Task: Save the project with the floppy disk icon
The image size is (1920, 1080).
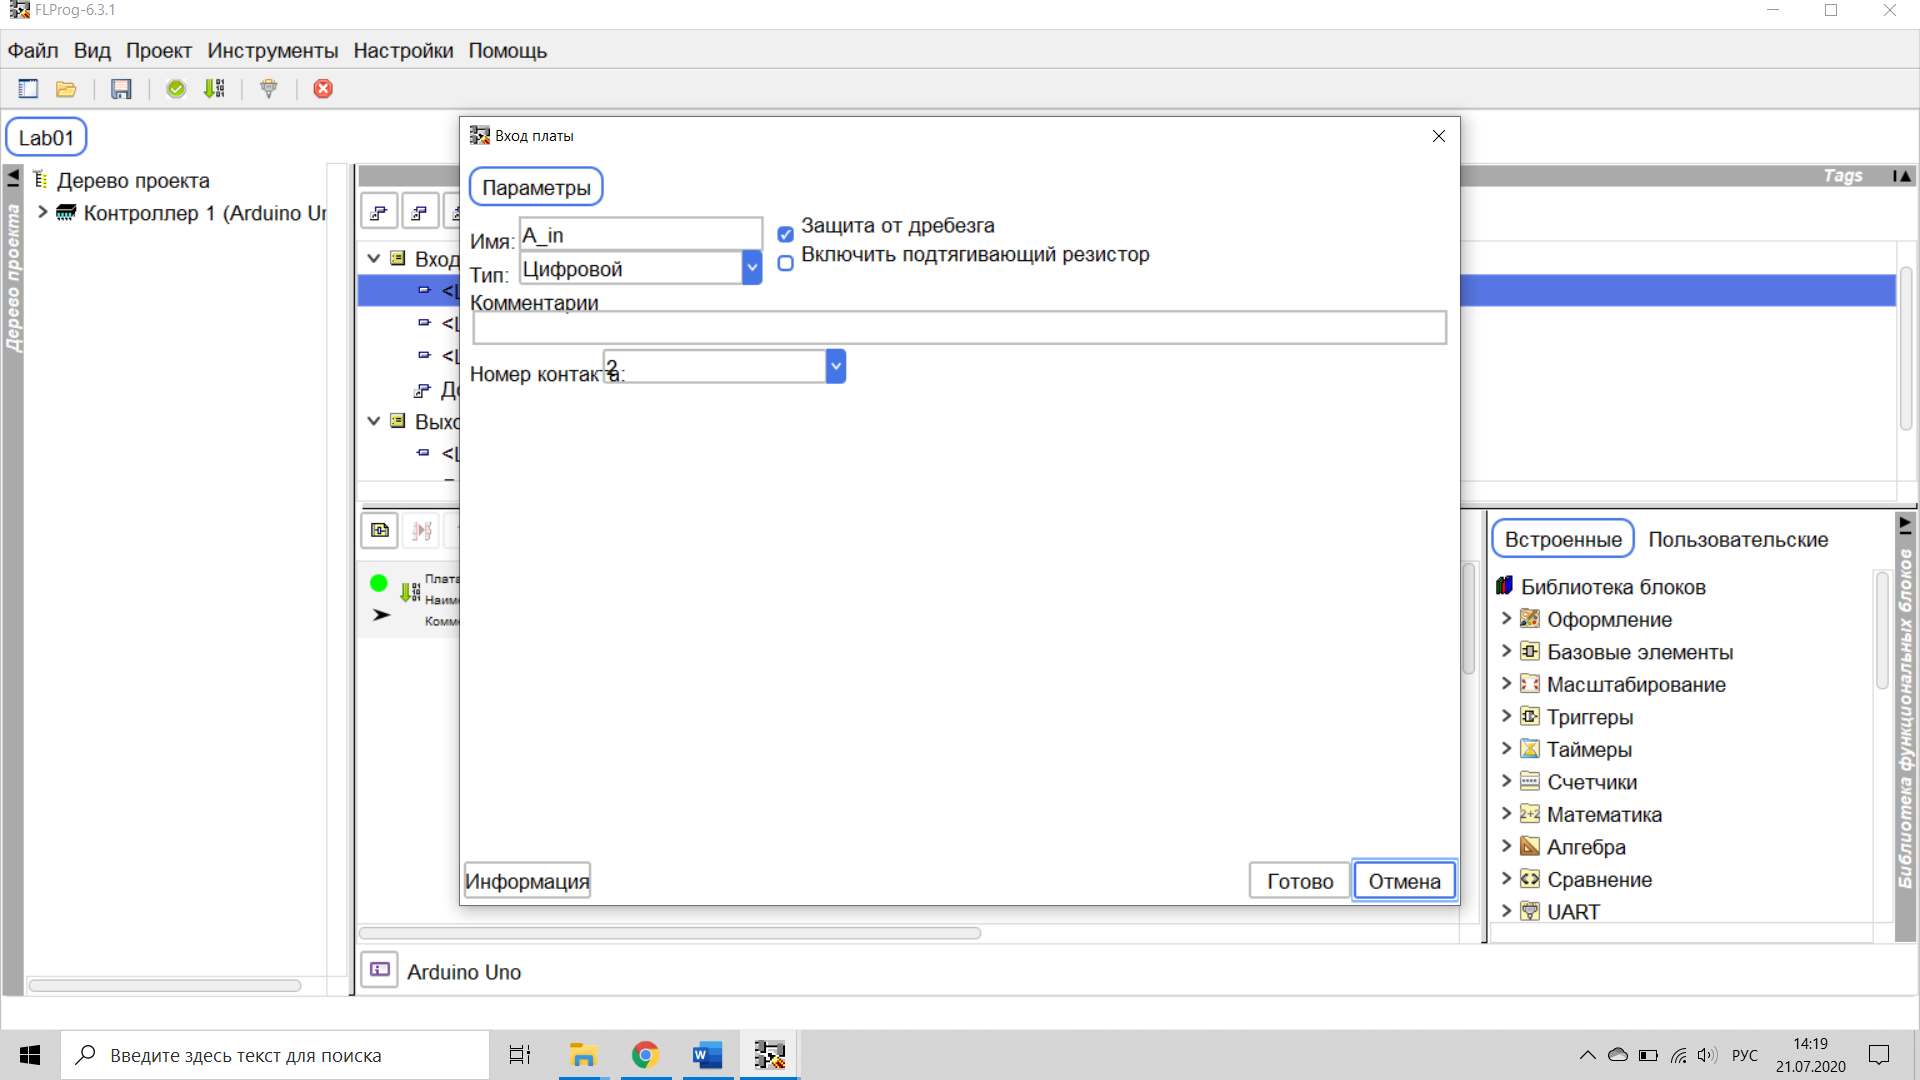Action: click(x=121, y=89)
